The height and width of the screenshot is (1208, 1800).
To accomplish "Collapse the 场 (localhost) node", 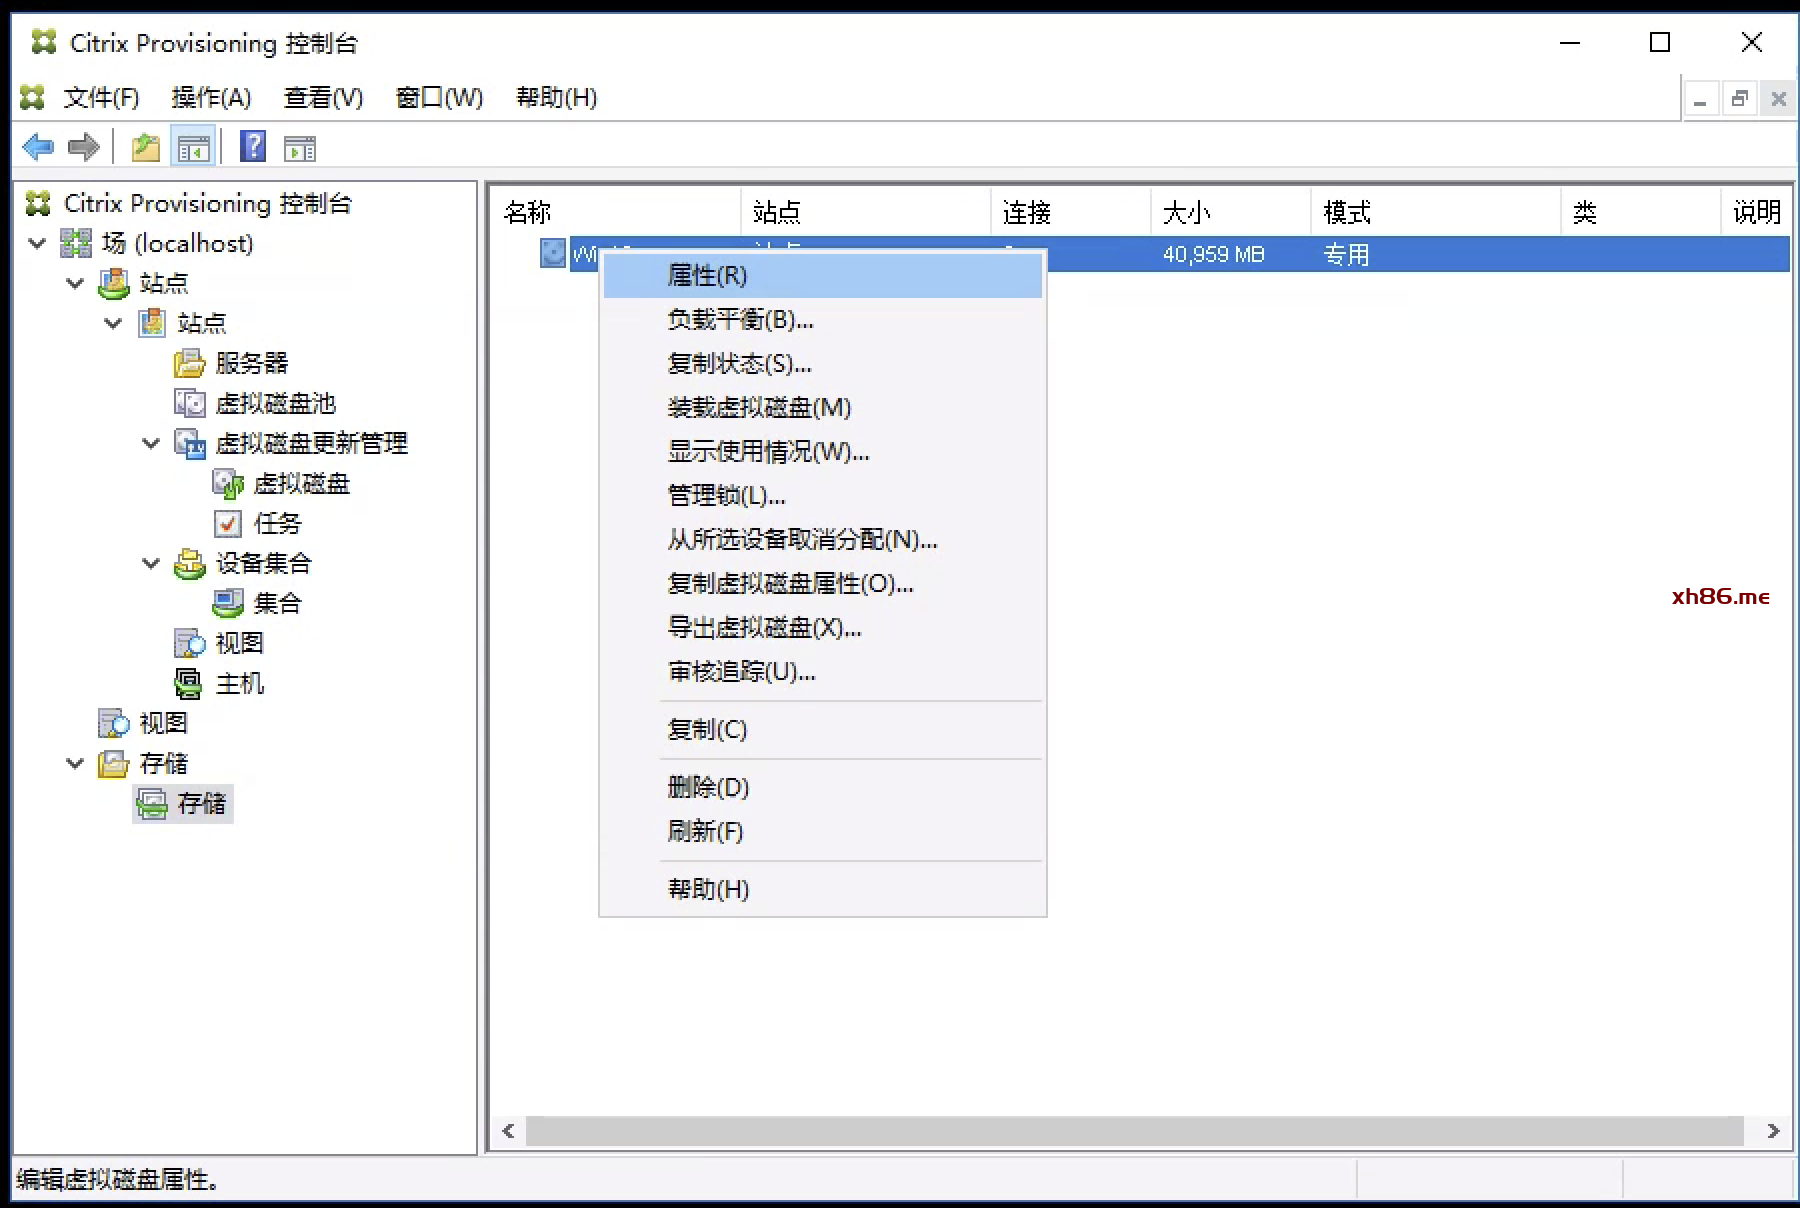I will [x=37, y=243].
